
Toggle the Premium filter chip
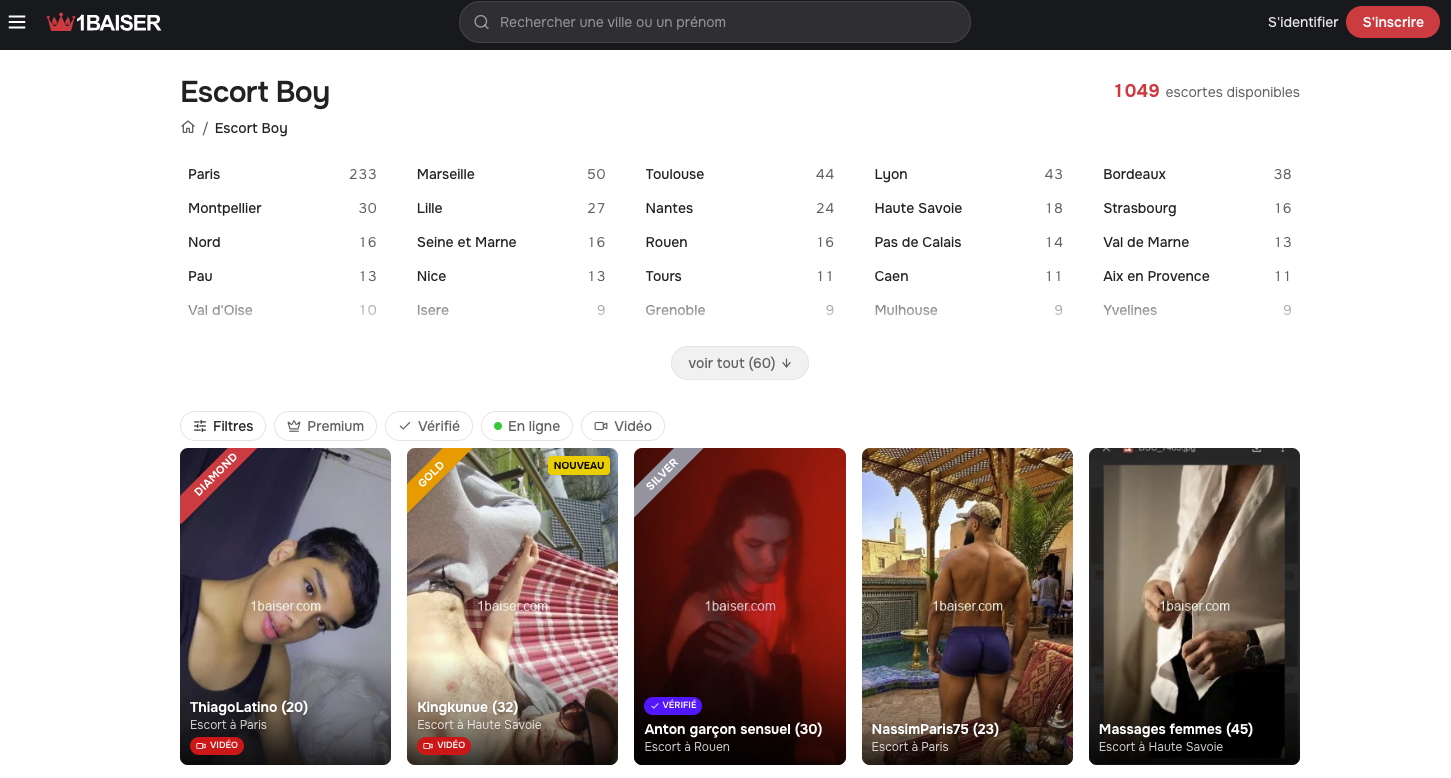pos(326,426)
